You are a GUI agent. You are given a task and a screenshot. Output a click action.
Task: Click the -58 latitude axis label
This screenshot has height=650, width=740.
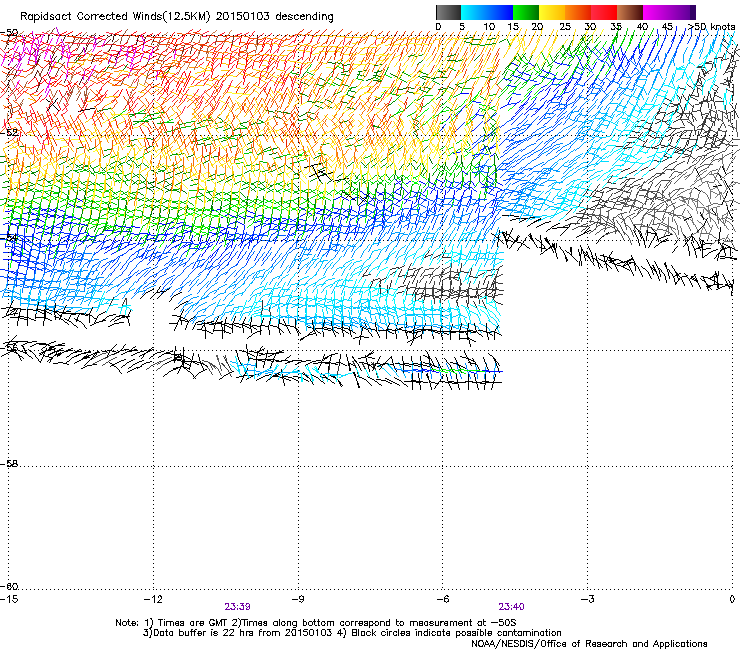coord(9,464)
